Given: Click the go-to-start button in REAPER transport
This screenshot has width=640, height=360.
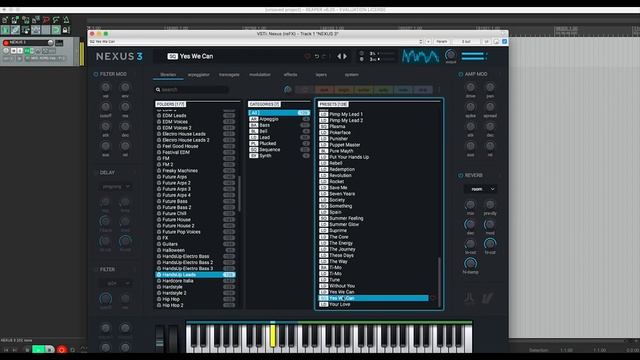Looking at the screenshot, I should point(6,350).
